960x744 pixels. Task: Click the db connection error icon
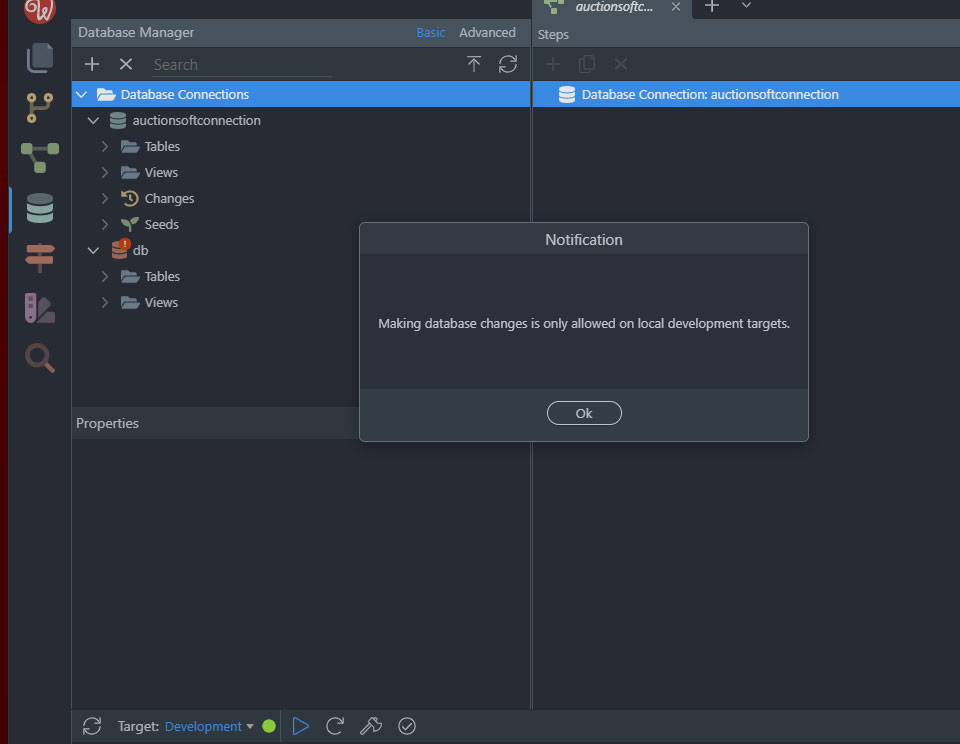click(x=120, y=249)
